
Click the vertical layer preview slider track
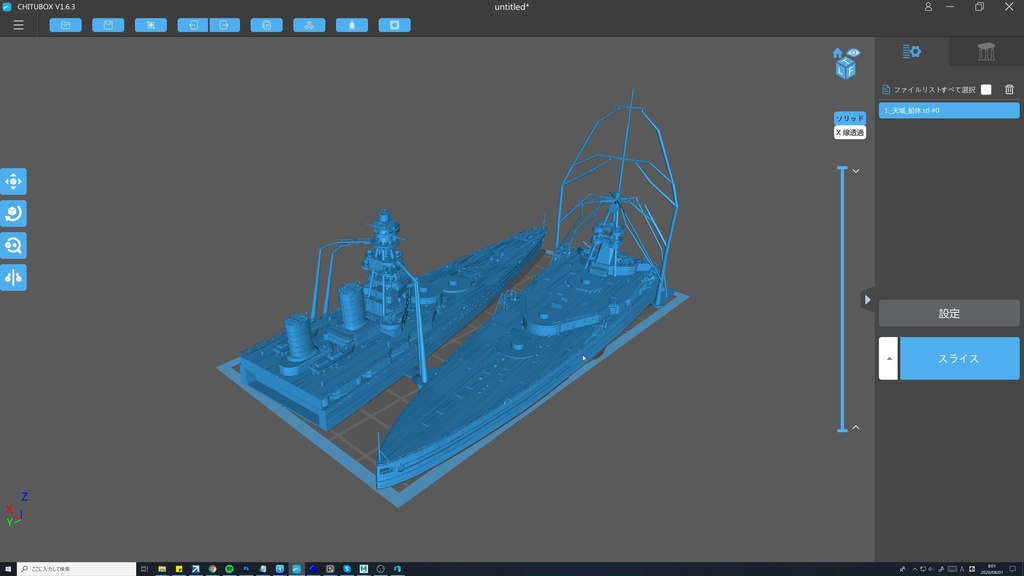click(x=842, y=299)
